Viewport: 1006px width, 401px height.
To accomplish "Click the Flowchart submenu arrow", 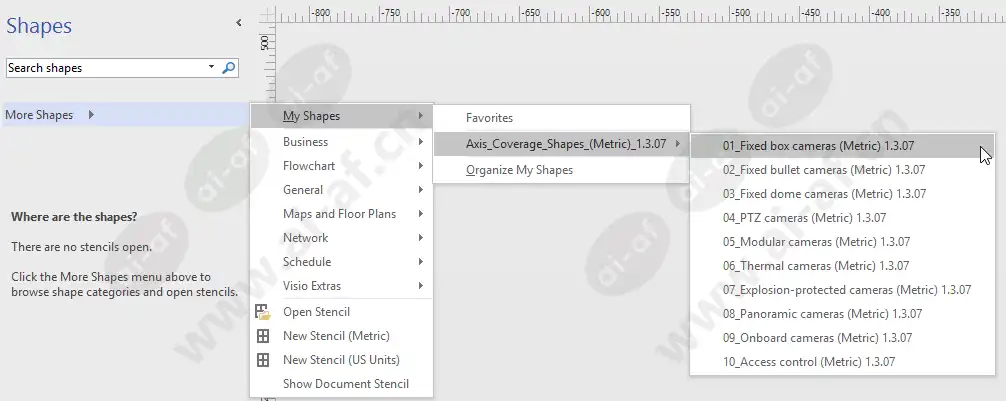I will pos(421,166).
